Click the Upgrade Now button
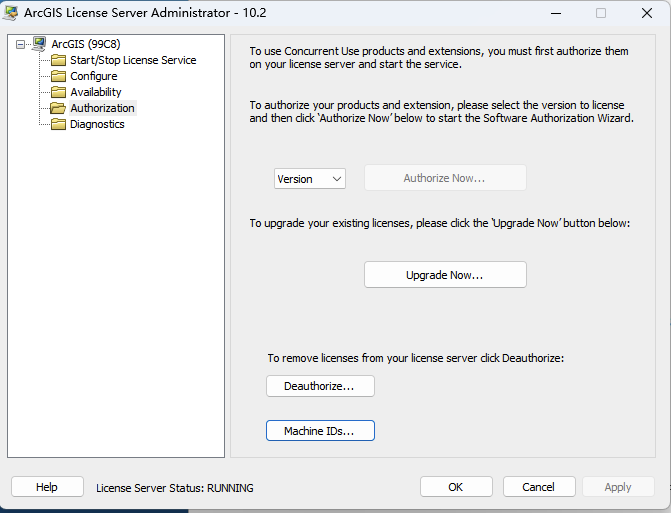This screenshot has height=513, width=671. (x=445, y=275)
